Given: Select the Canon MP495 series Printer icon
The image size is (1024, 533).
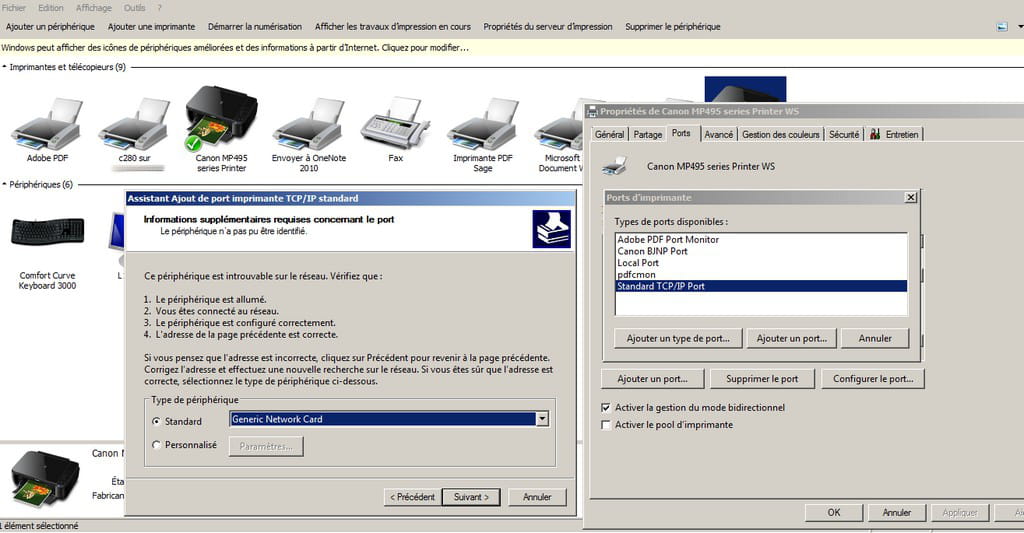Looking at the screenshot, I should coord(221,119).
